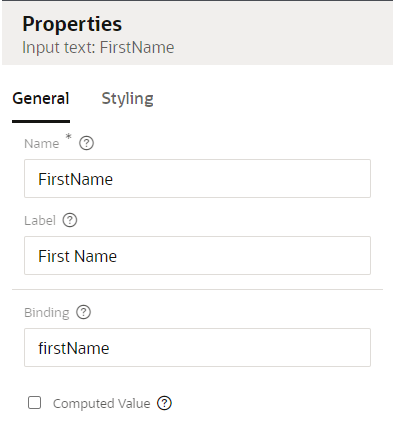The image size is (393, 429).
Task: Click the Label field caption
Action: click(x=40, y=221)
